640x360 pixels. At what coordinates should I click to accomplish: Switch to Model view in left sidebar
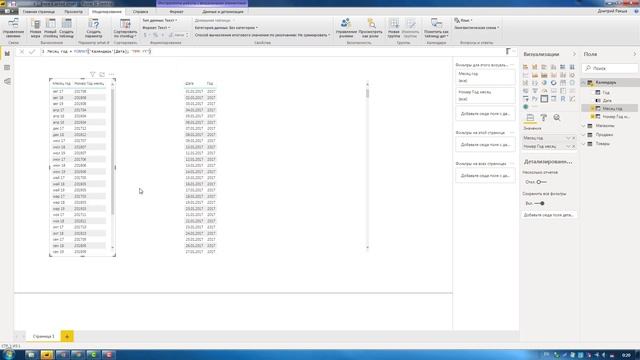[x=7, y=82]
